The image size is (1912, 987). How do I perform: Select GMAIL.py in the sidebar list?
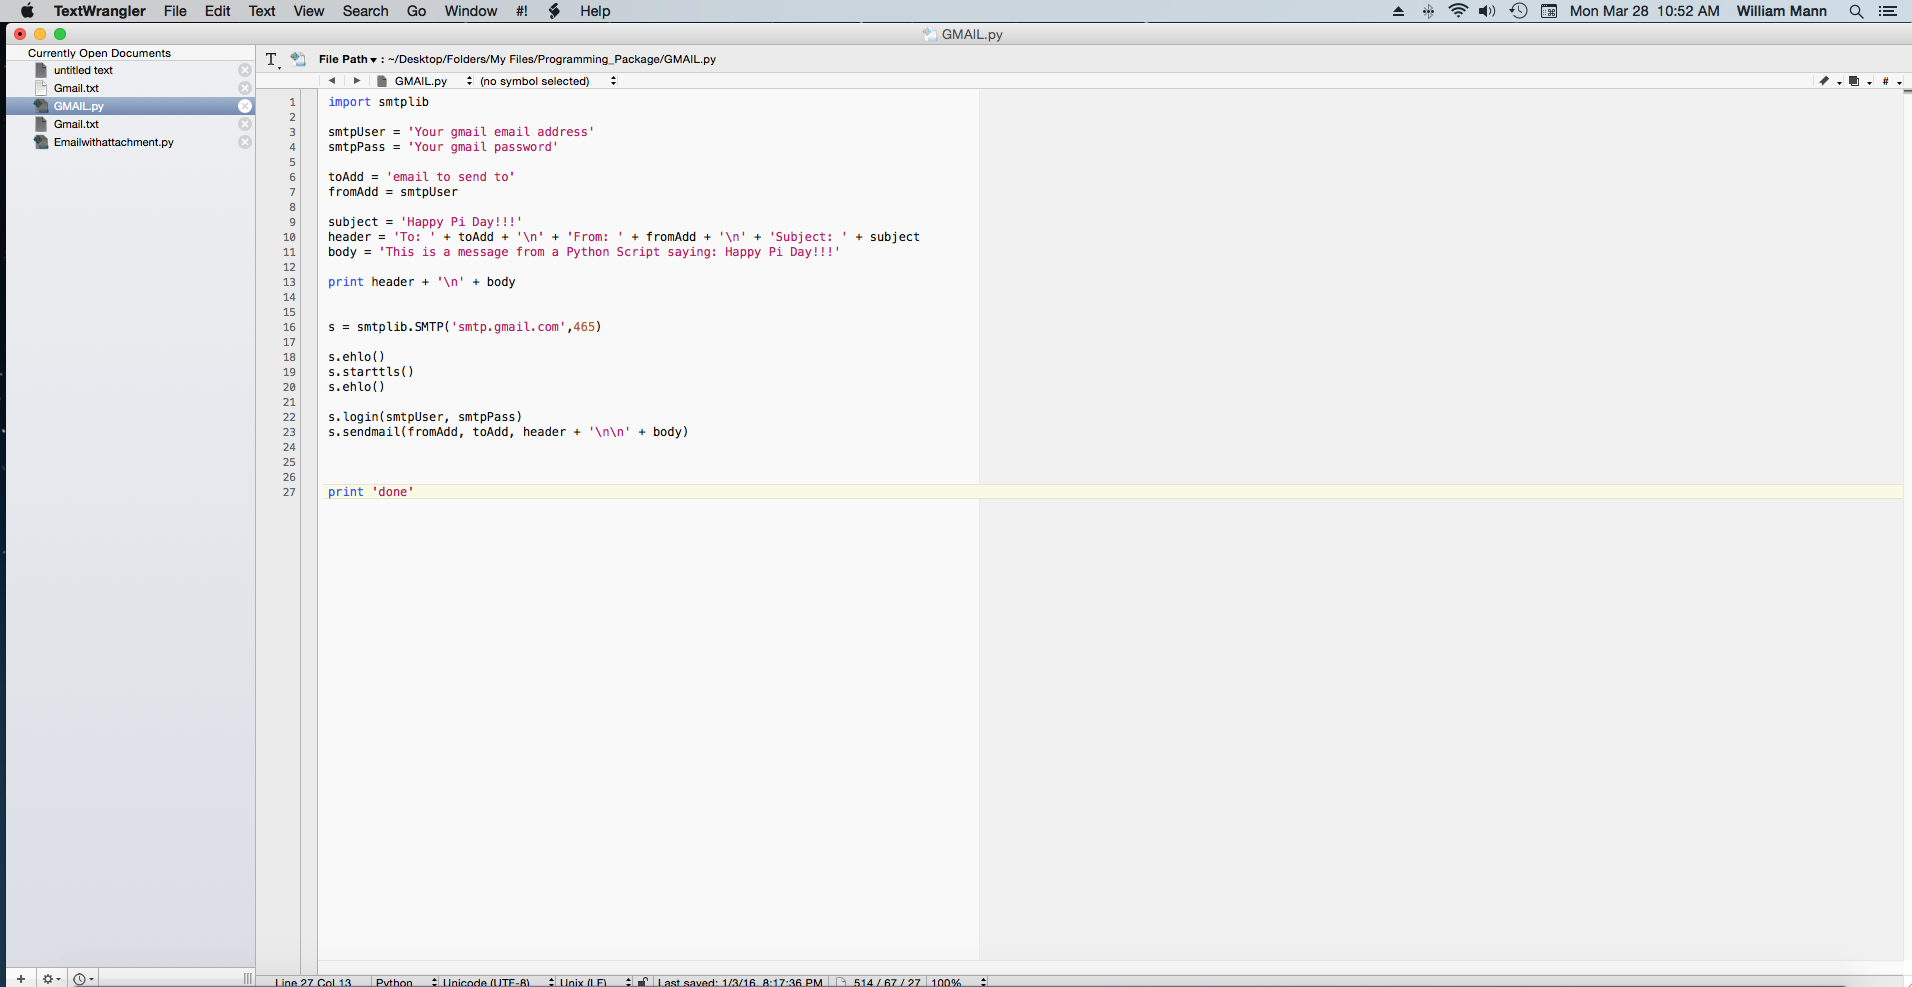[130, 106]
